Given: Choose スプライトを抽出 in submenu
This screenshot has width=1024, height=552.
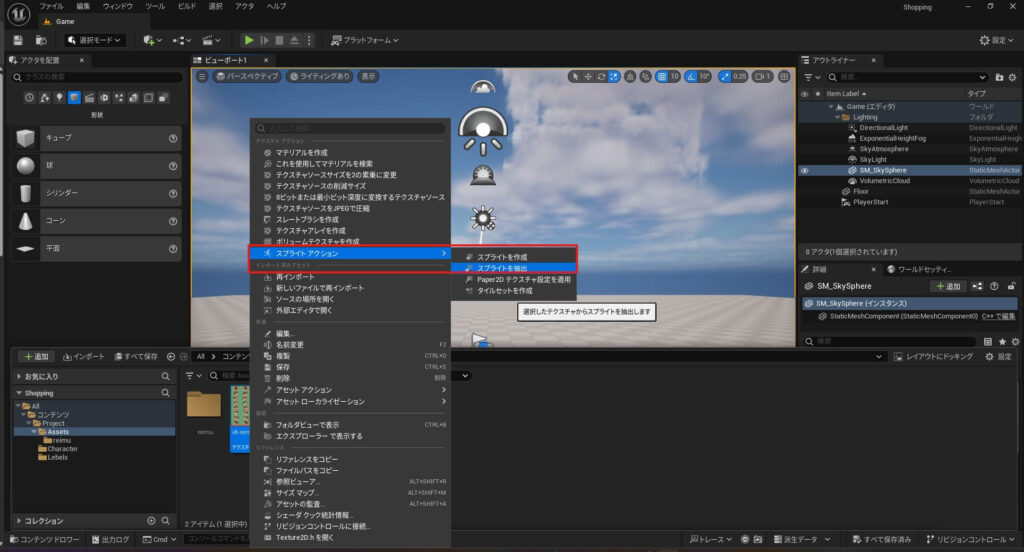Looking at the screenshot, I should click(x=502, y=268).
